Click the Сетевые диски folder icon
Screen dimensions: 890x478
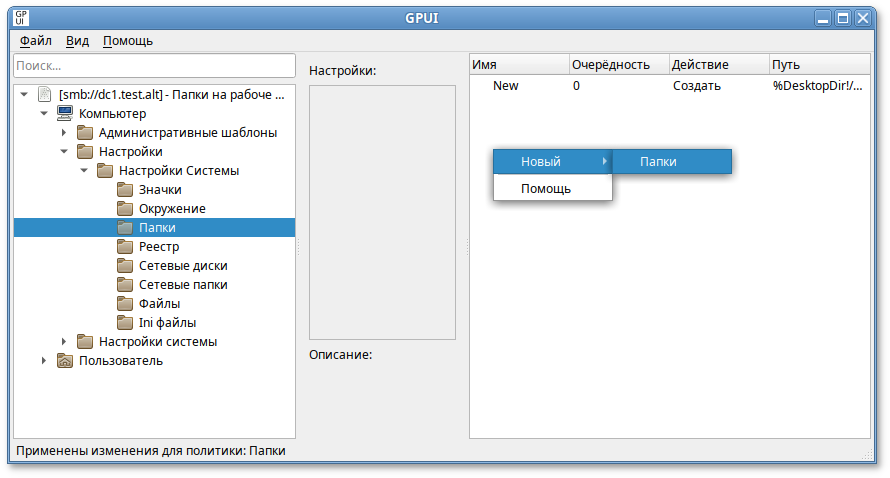125,266
